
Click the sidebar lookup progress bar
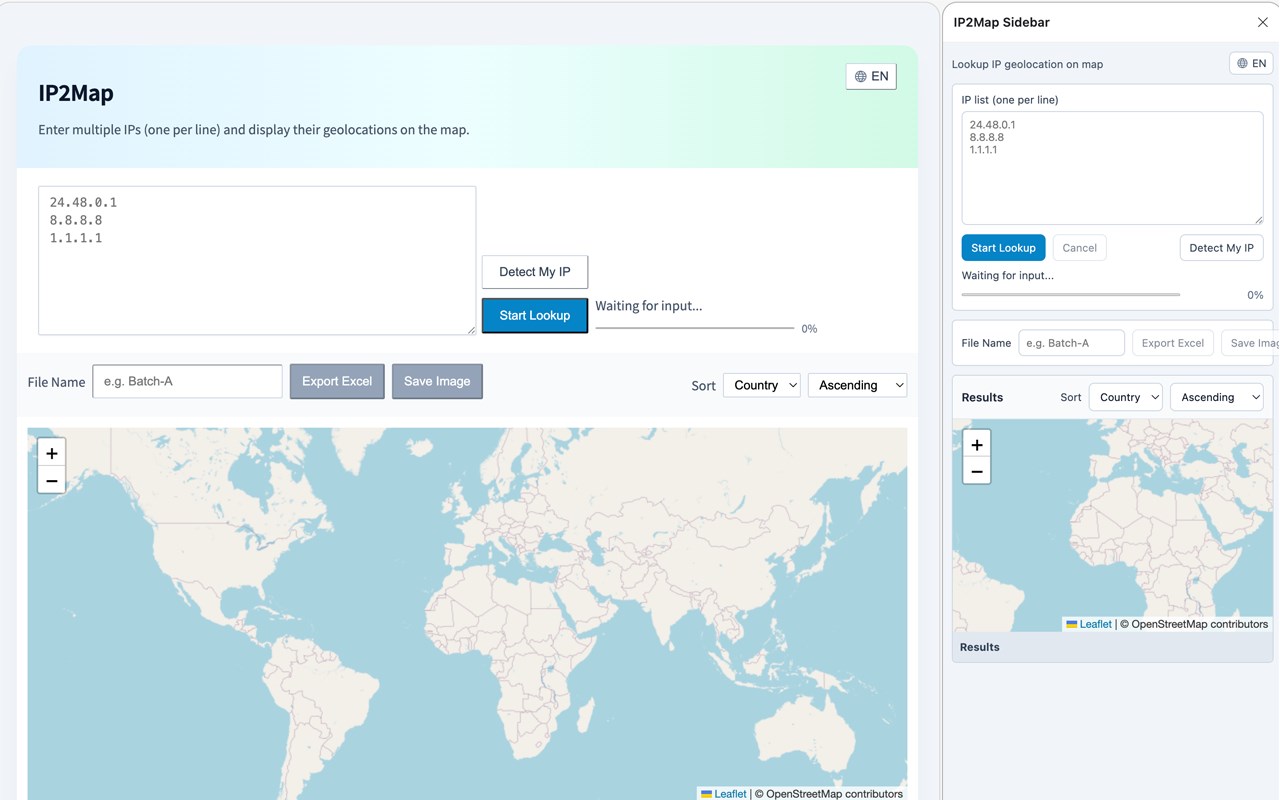pyautogui.click(x=1070, y=295)
